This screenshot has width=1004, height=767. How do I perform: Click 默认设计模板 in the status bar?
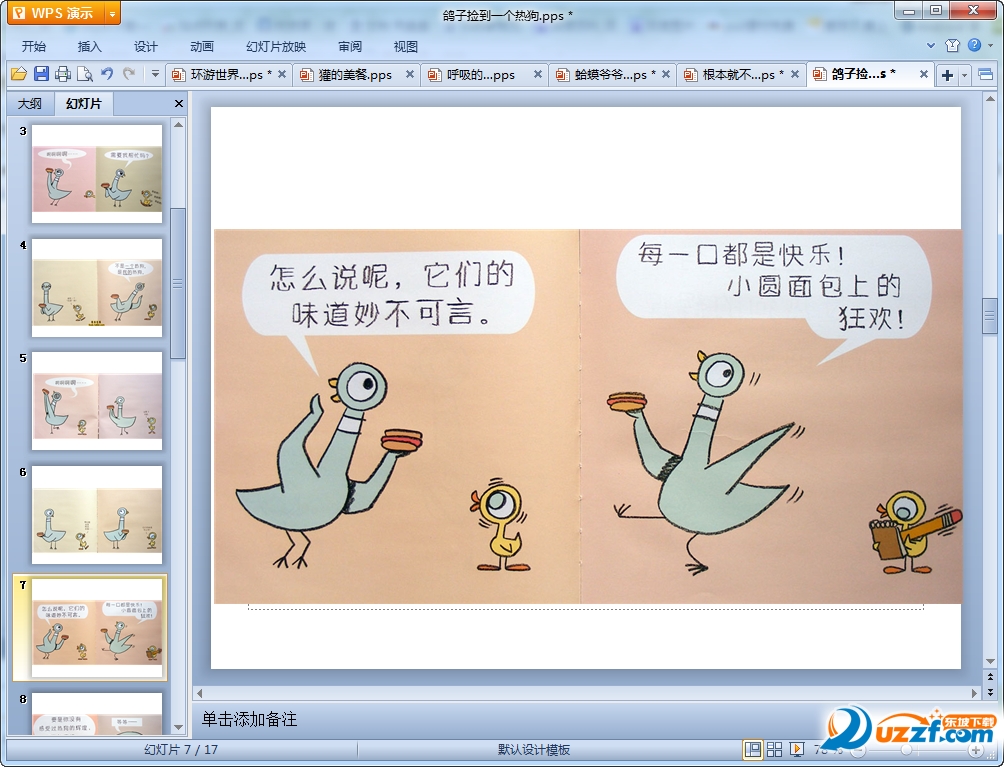(534, 750)
